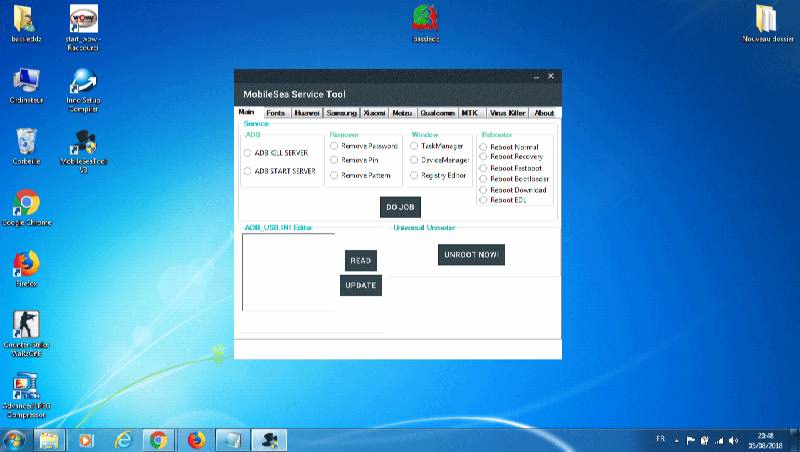Open Action Center flag icon
800x452 pixels.
click(690, 440)
